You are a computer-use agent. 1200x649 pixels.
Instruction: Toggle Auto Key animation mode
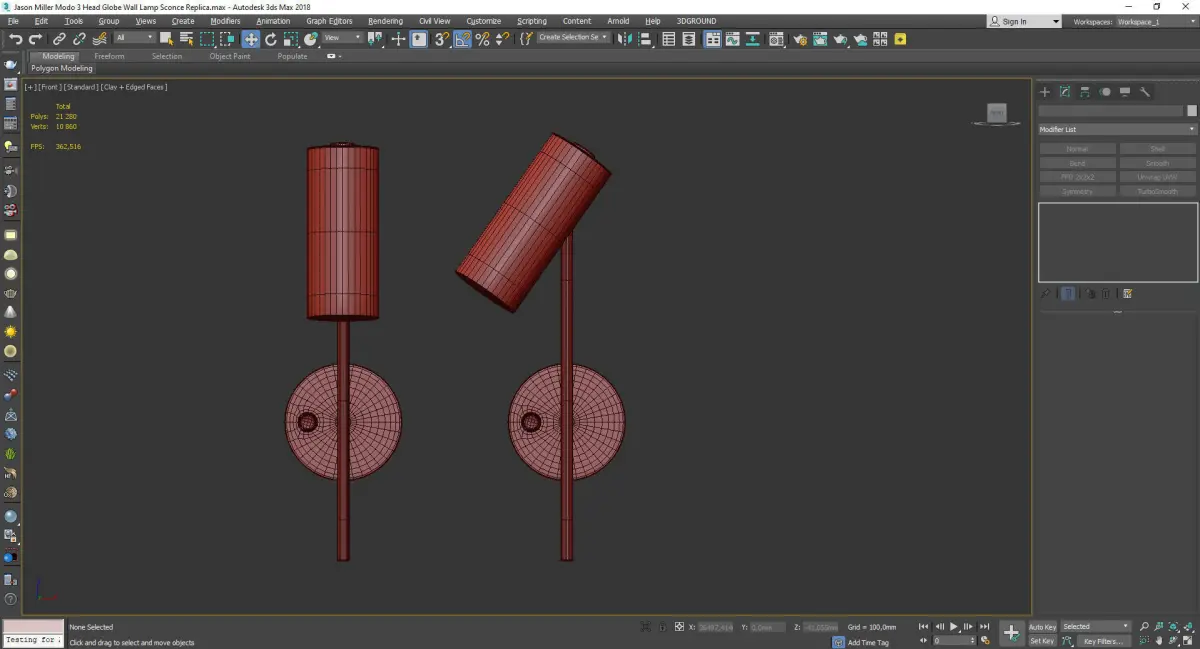(x=1042, y=626)
